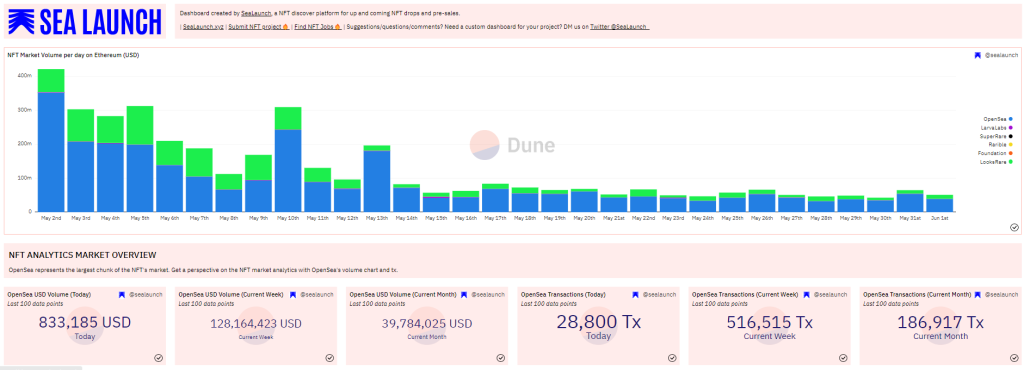The image size is (1024, 370).
Task: Click the 186,917 Tx value
Action: click(x=940, y=322)
